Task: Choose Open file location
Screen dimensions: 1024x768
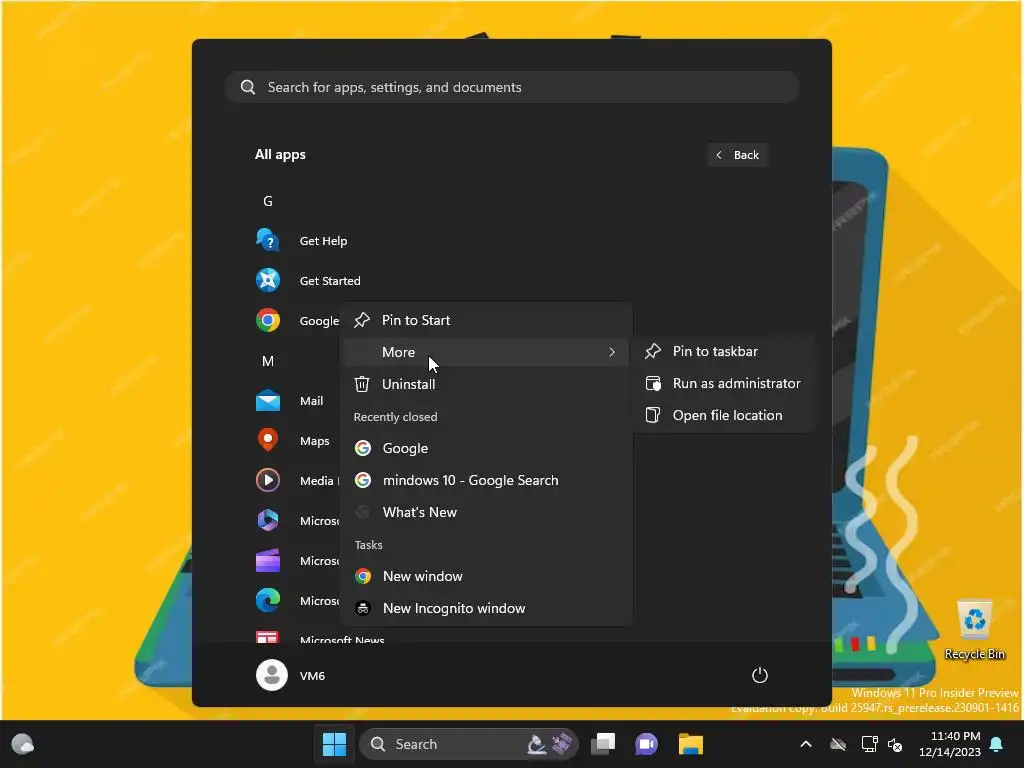Action: click(x=724, y=415)
